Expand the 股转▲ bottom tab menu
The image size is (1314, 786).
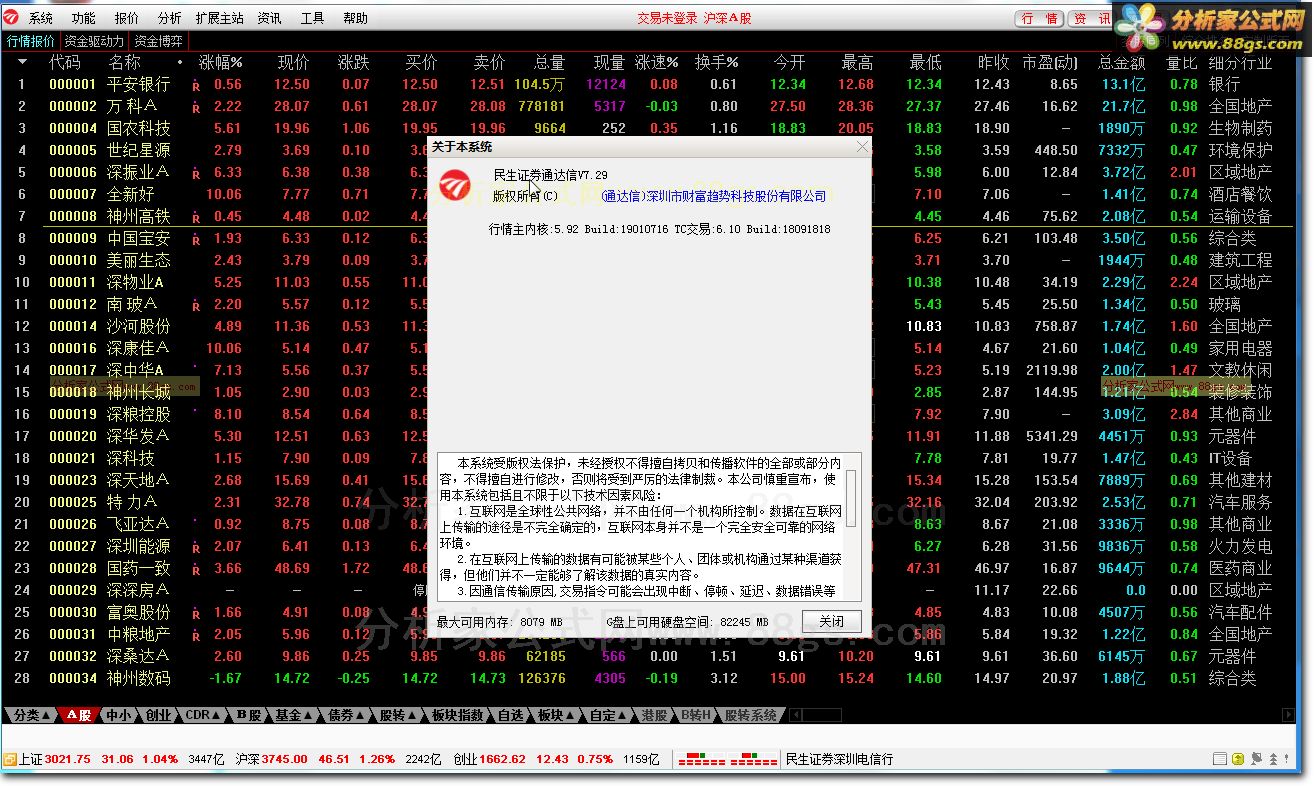[398, 716]
